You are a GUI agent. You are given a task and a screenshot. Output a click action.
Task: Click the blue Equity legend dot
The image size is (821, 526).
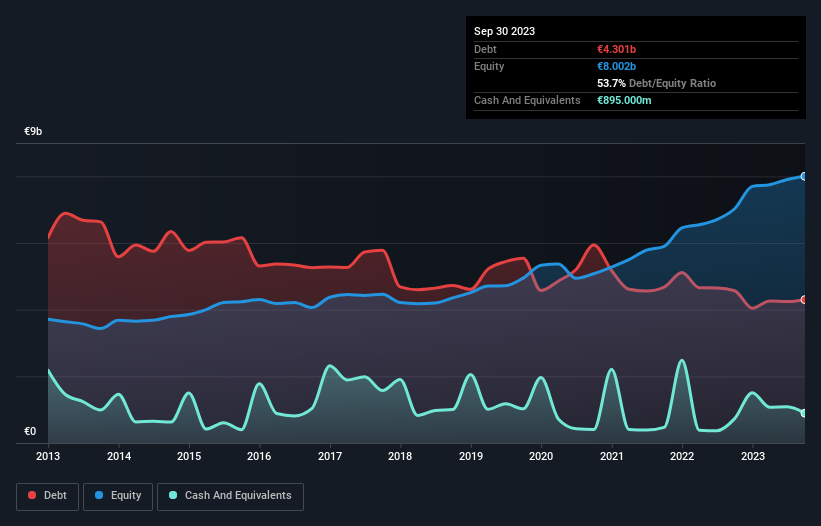99,495
